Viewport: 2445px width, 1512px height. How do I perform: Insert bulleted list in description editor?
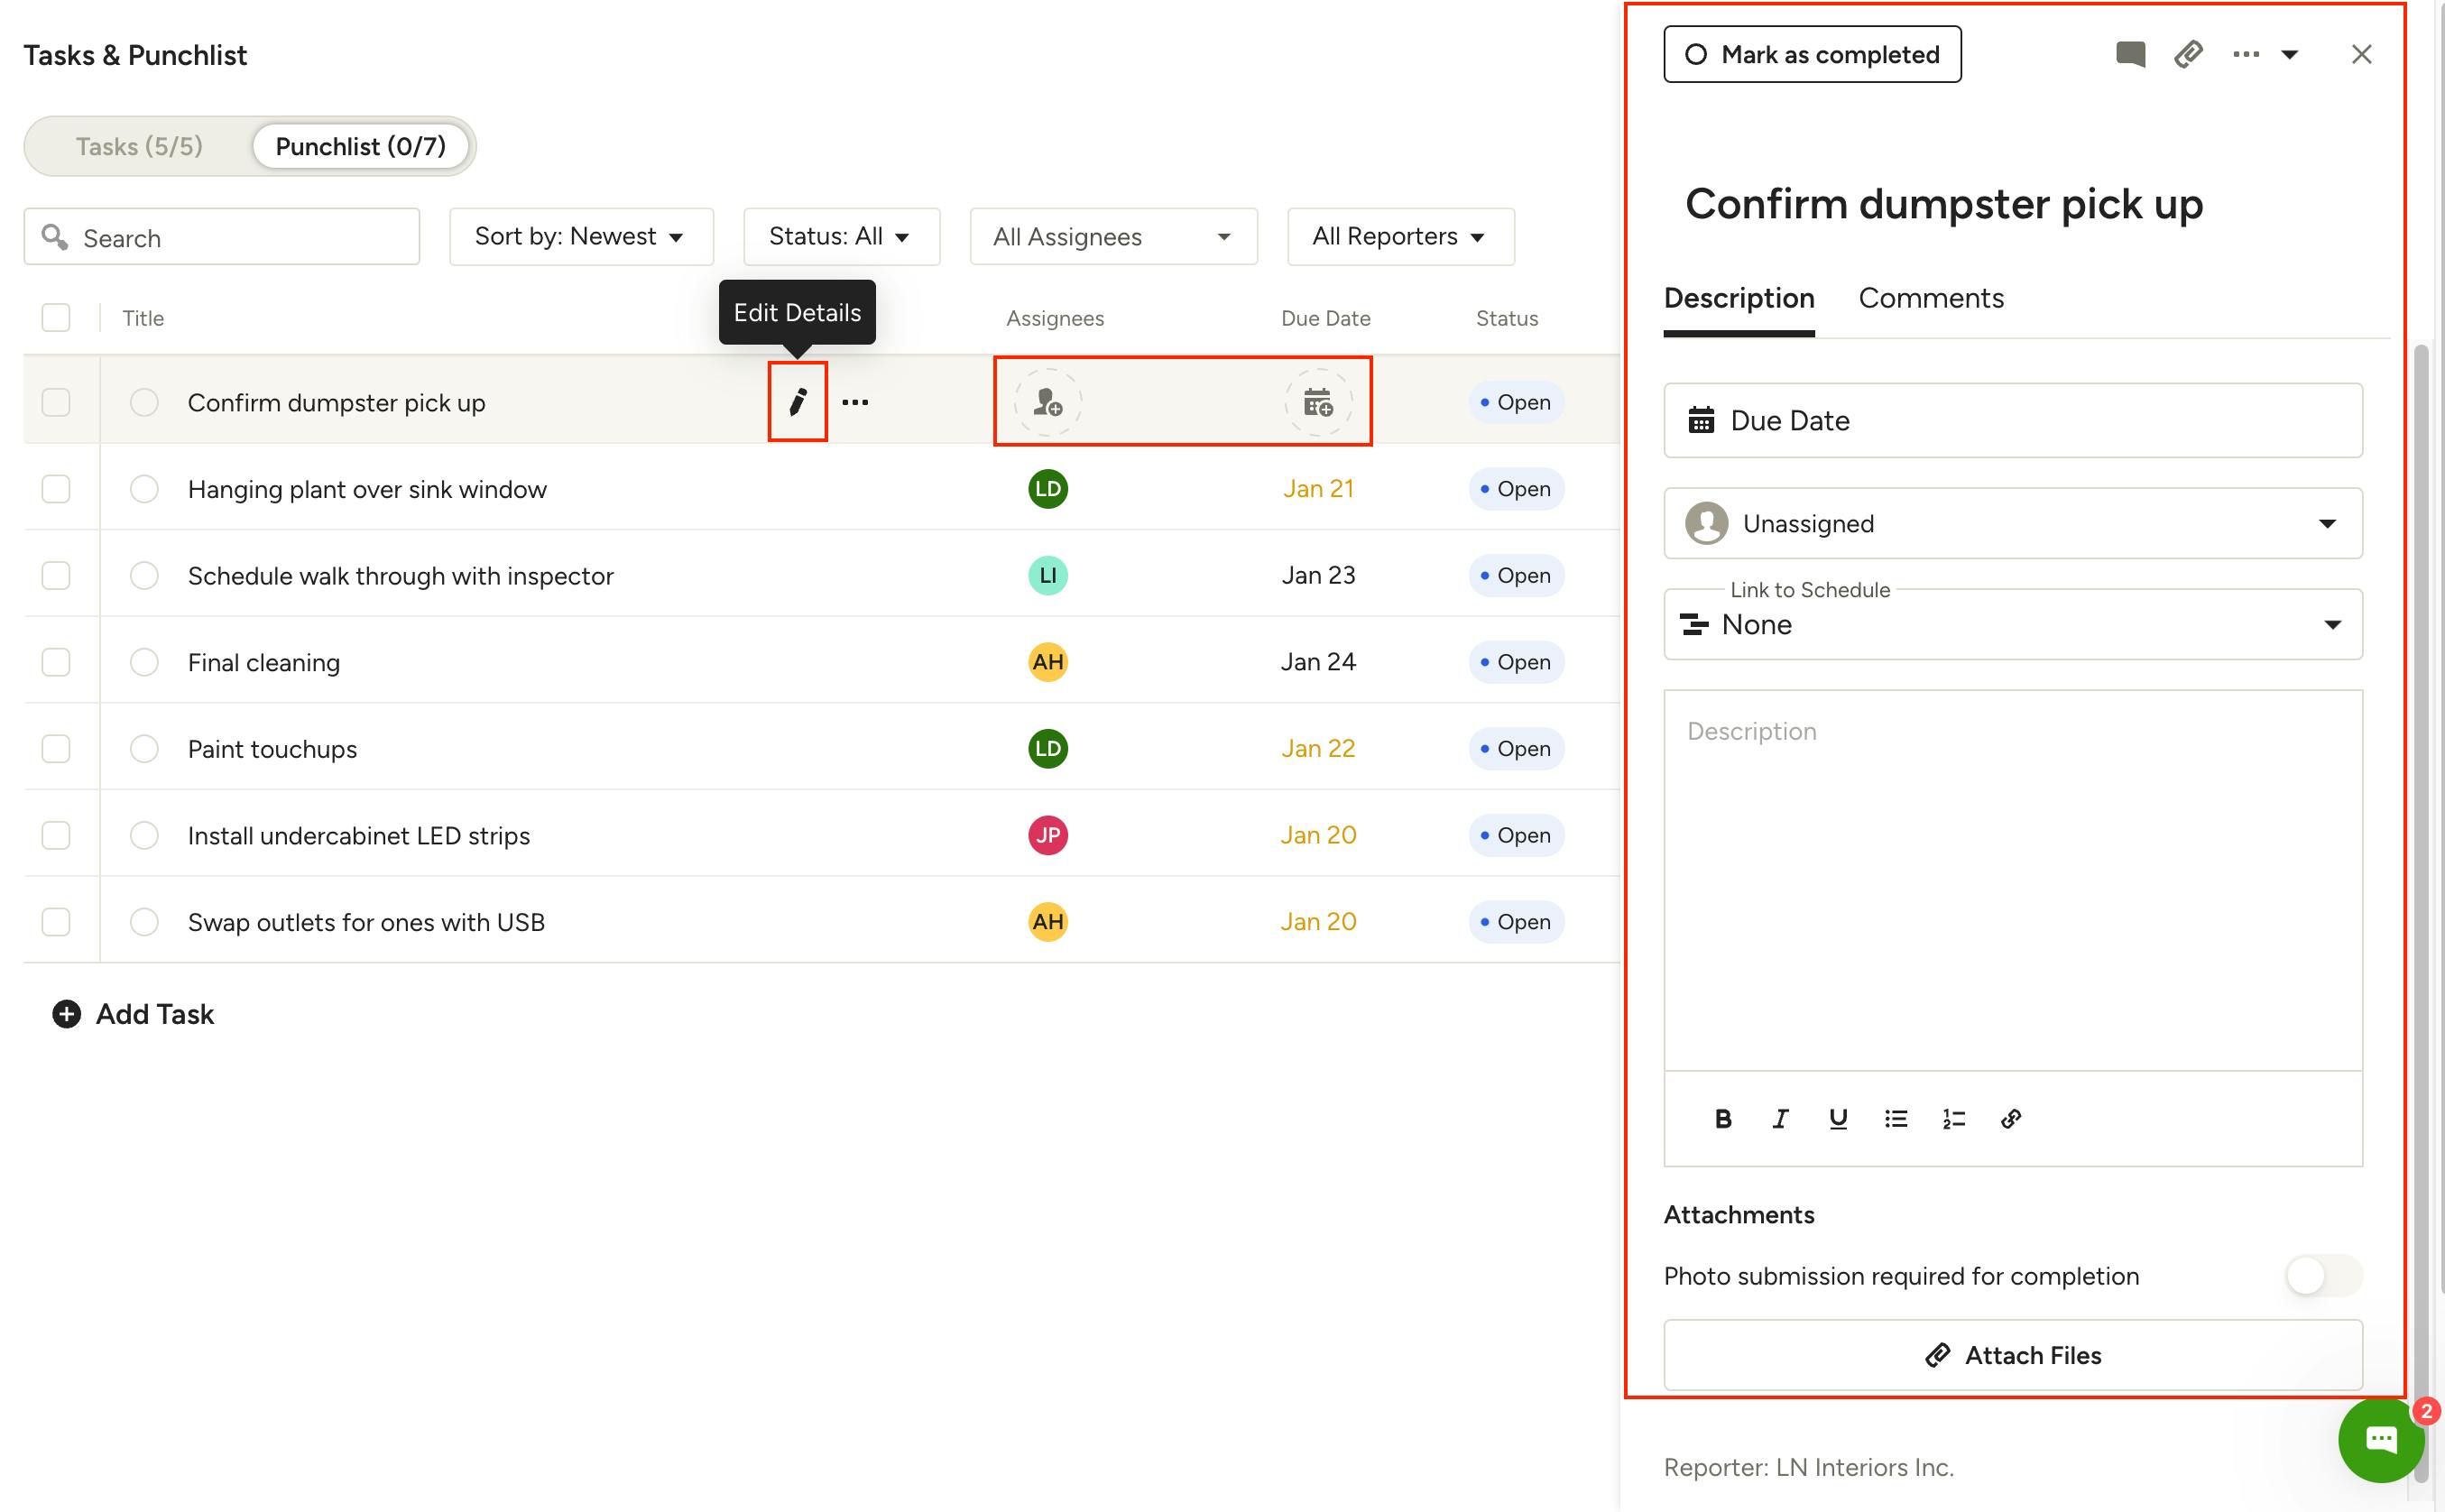click(1896, 1119)
